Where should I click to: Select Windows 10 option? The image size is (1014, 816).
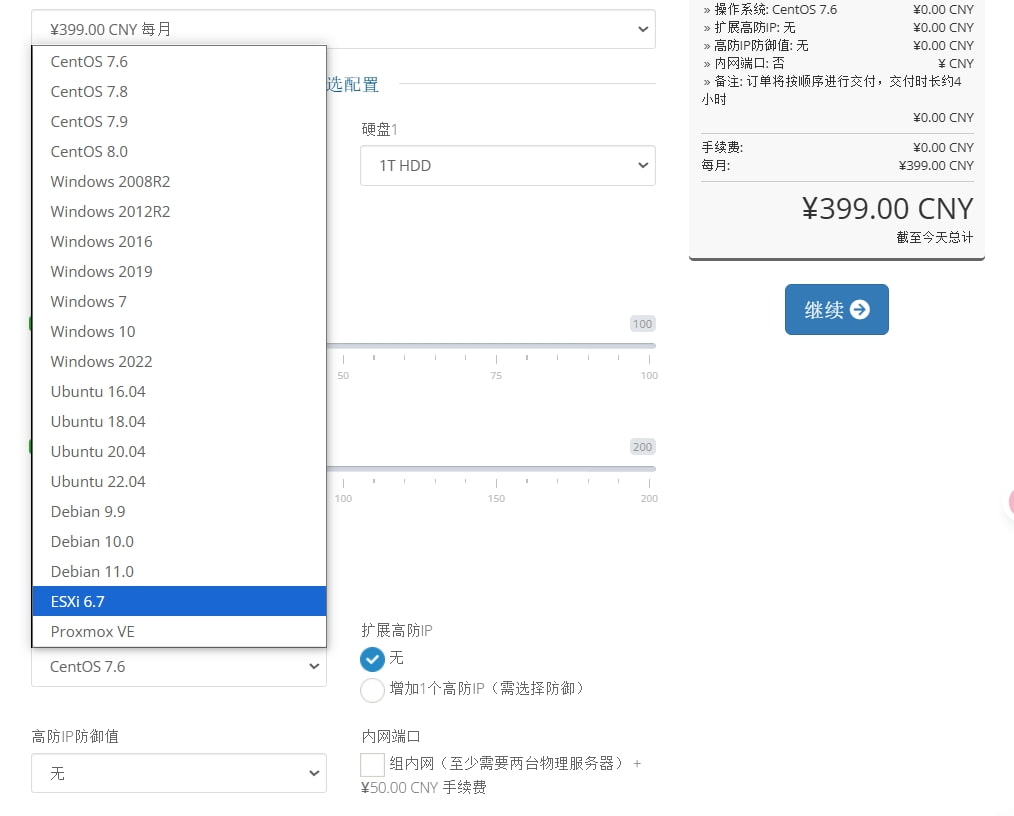click(179, 332)
